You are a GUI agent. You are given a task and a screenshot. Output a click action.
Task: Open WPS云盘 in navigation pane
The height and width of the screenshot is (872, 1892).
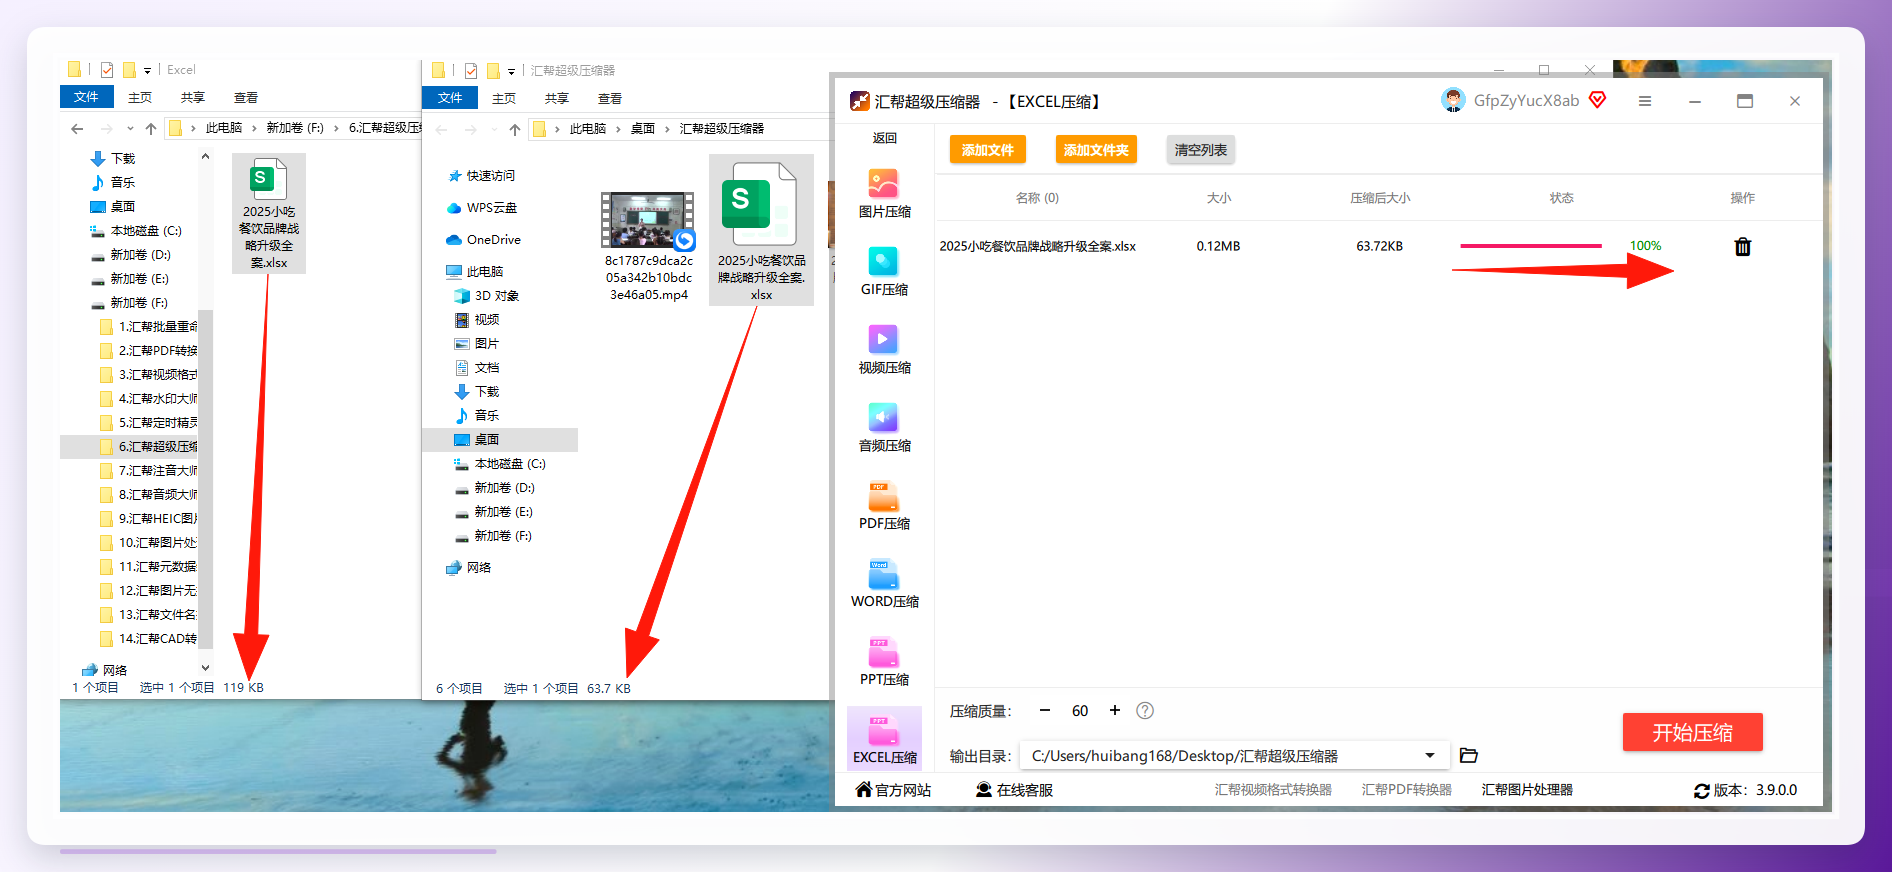pos(482,208)
